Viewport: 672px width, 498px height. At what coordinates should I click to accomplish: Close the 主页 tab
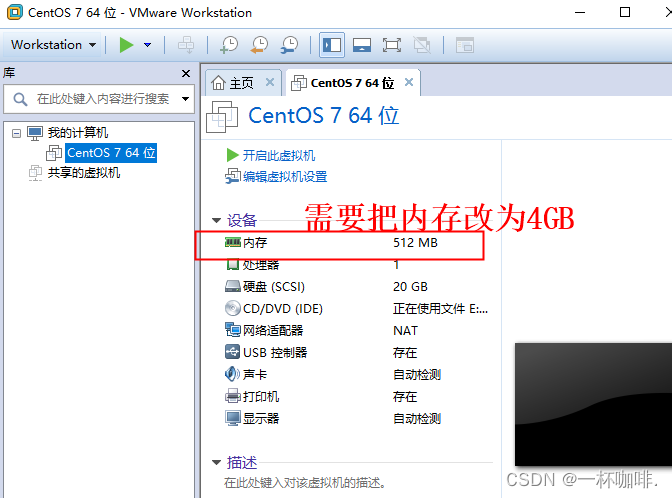[x=270, y=82]
